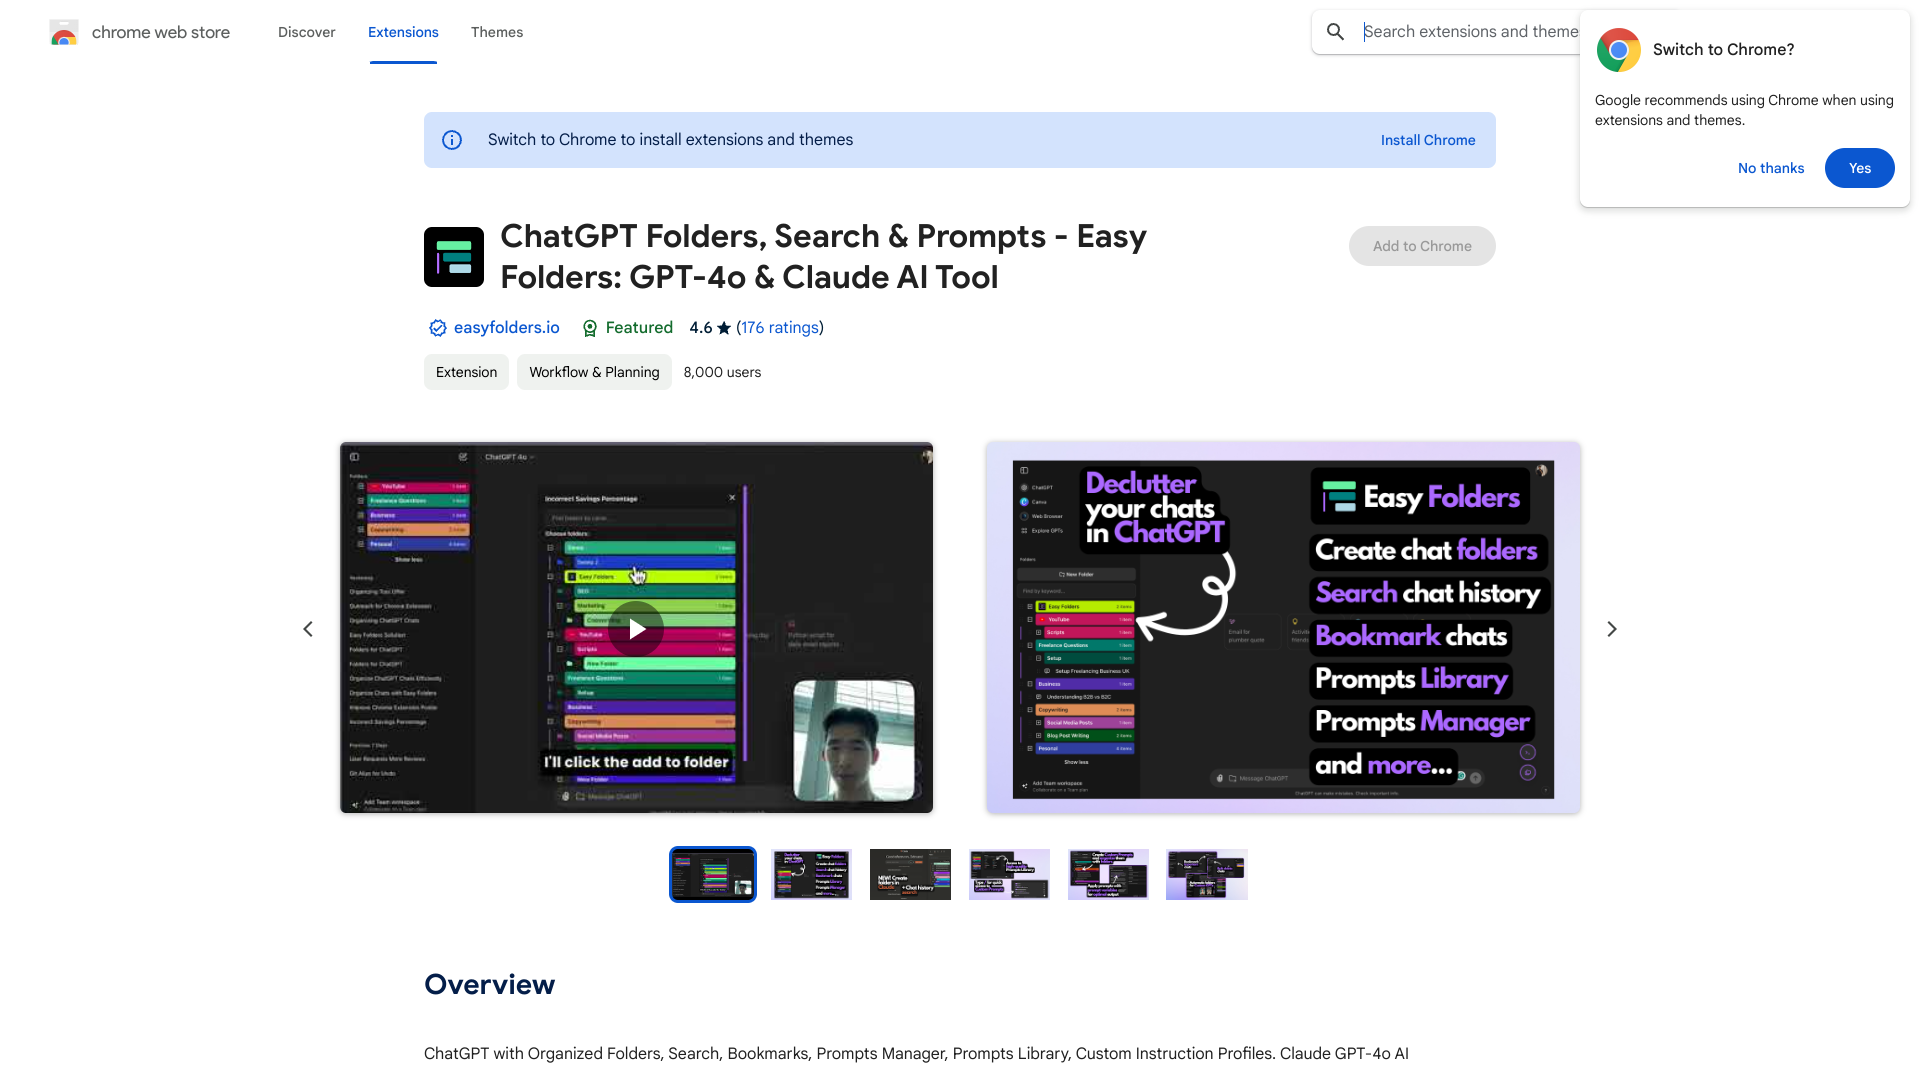Click the verified publisher icon next to easyfolders.io
Screen dimensions: 1920x1080
pyautogui.click(x=436, y=328)
